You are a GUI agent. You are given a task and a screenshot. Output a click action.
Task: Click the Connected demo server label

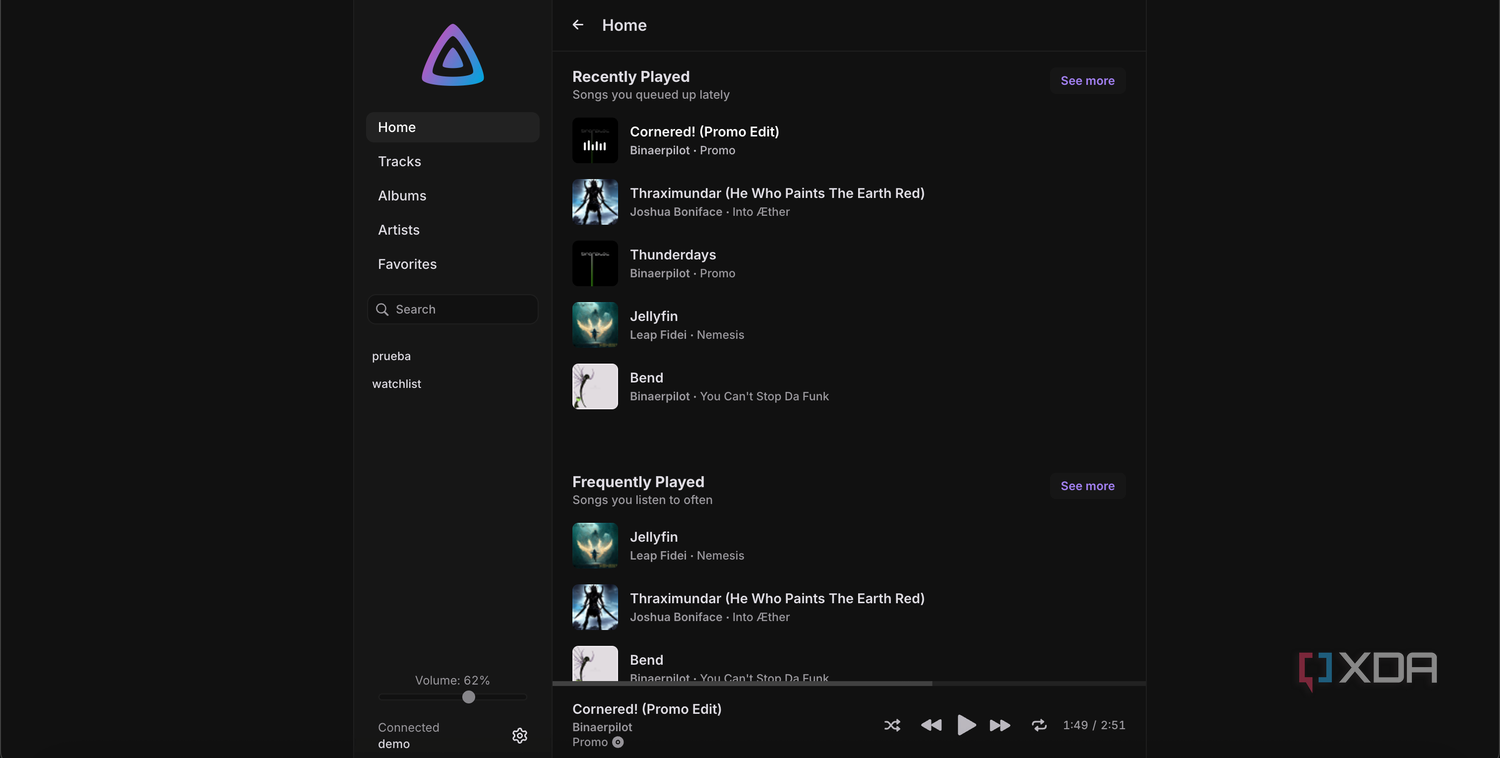point(408,736)
